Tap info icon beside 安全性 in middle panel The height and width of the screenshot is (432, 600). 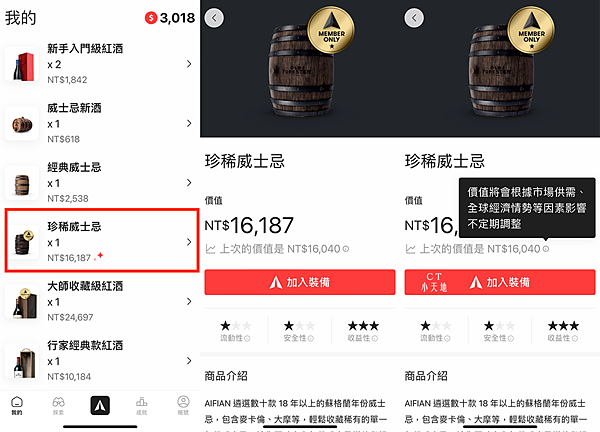tap(311, 338)
